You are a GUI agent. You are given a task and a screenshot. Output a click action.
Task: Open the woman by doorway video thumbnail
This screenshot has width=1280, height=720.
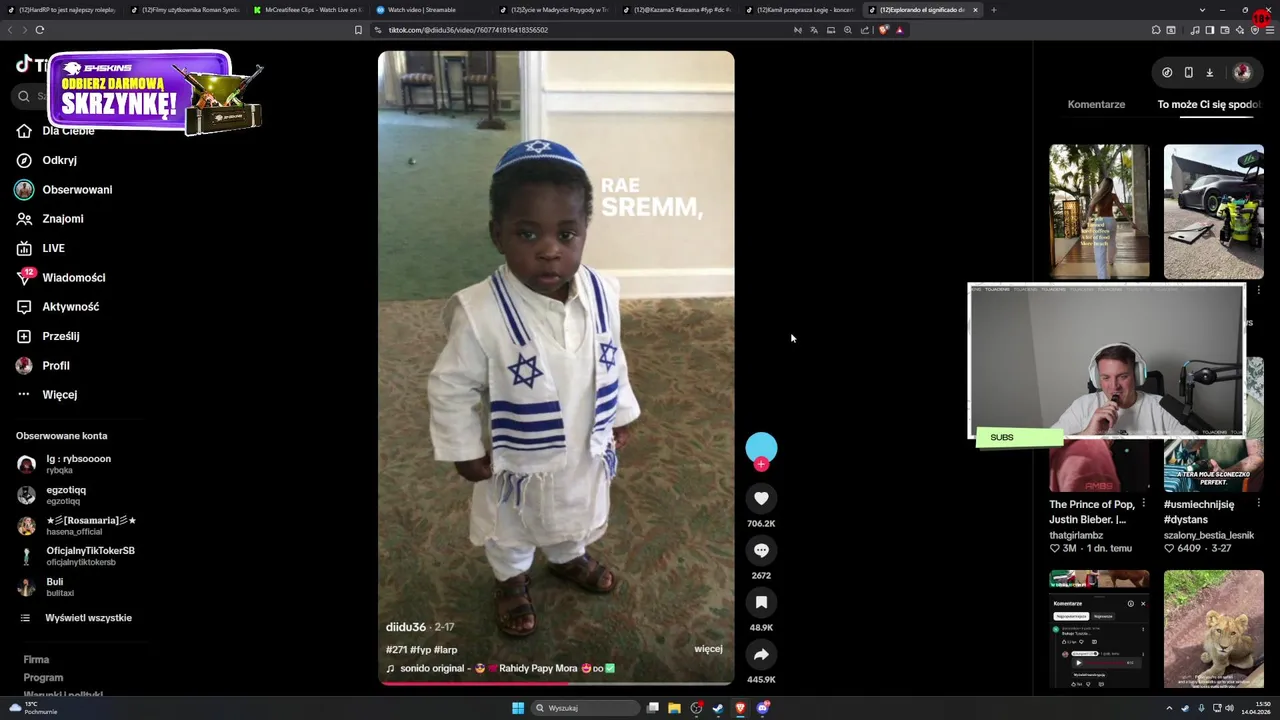(1099, 212)
